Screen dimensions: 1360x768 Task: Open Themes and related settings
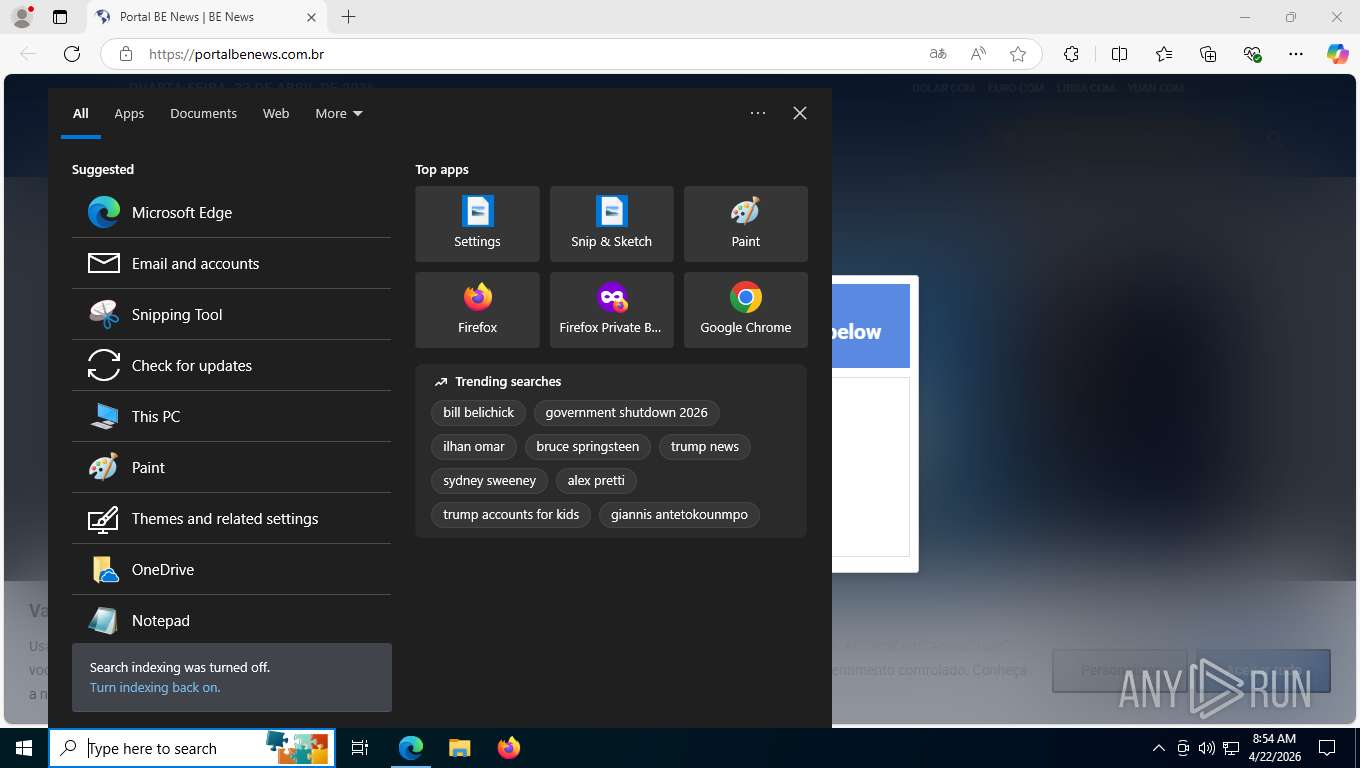(x=231, y=518)
